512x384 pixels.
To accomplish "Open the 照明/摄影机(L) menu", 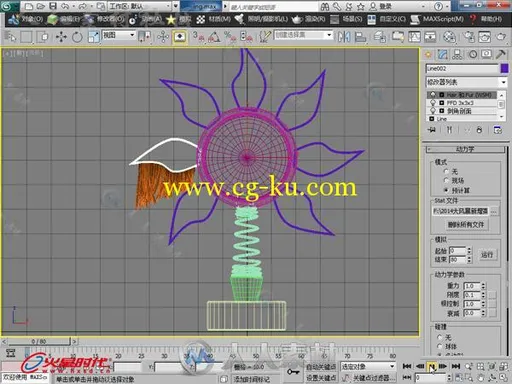I will 267,19.
